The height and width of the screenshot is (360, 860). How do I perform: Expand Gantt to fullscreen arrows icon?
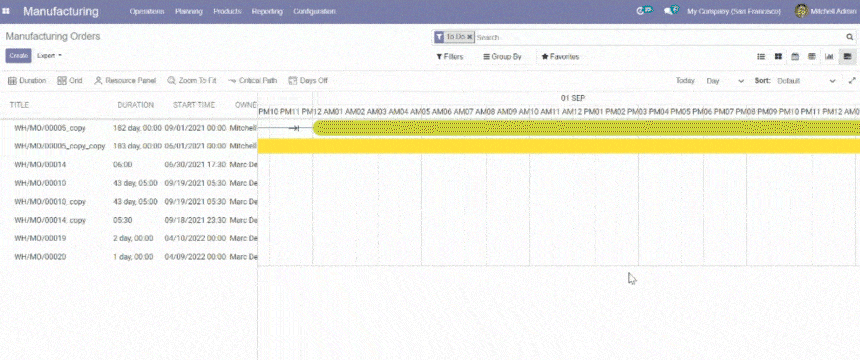pos(852,81)
